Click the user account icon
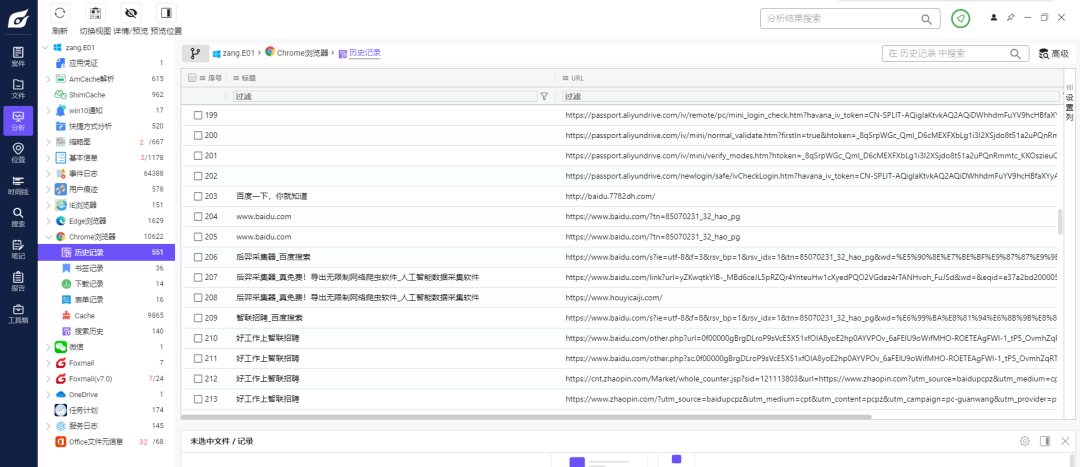1080x467 pixels. coord(994,17)
